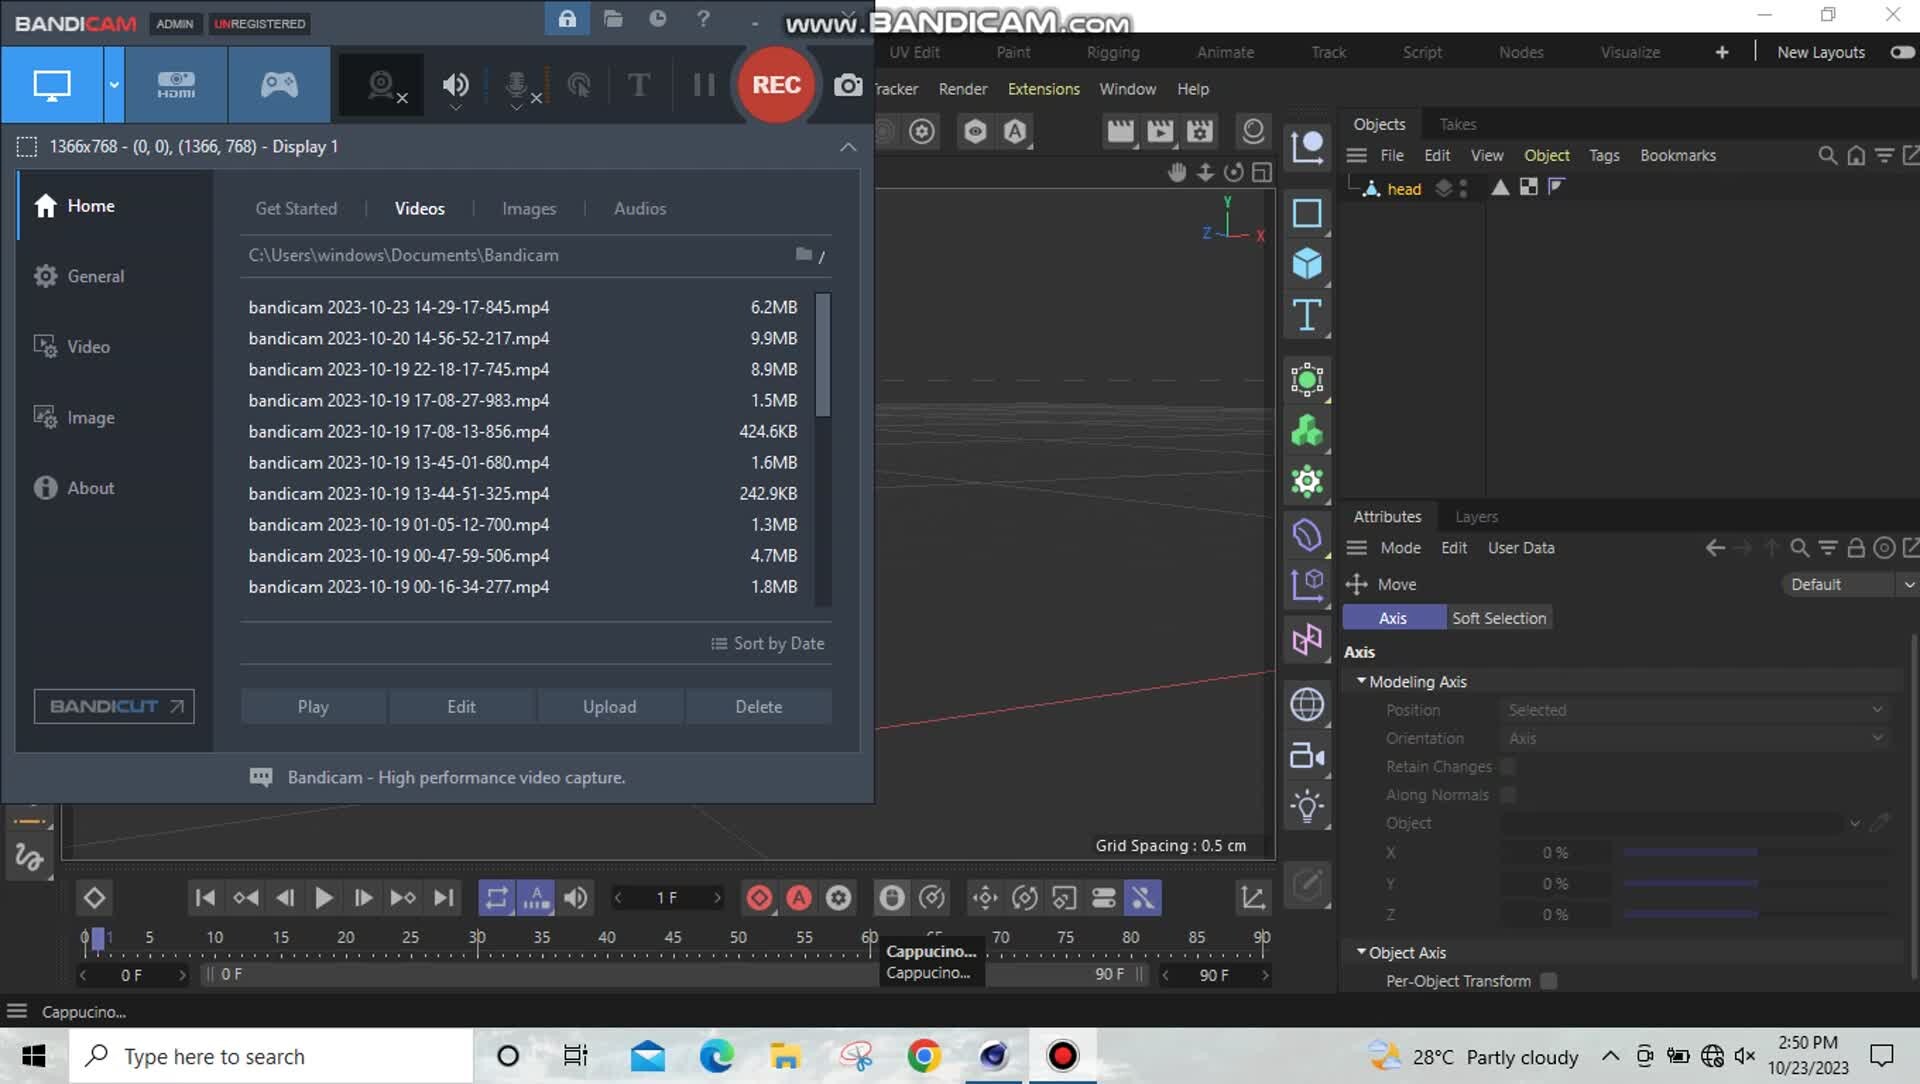Click the X axis percentage slider
The image size is (1920, 1084).
click(1690, 853)
